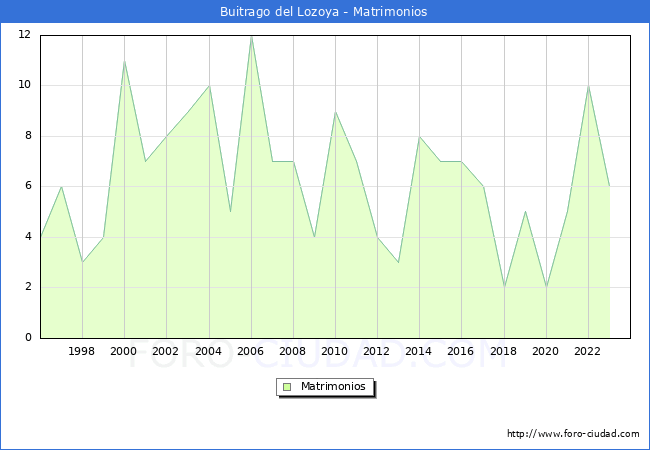
Task: Click the 1998 x-axis year label
Action: pos(82,351)
